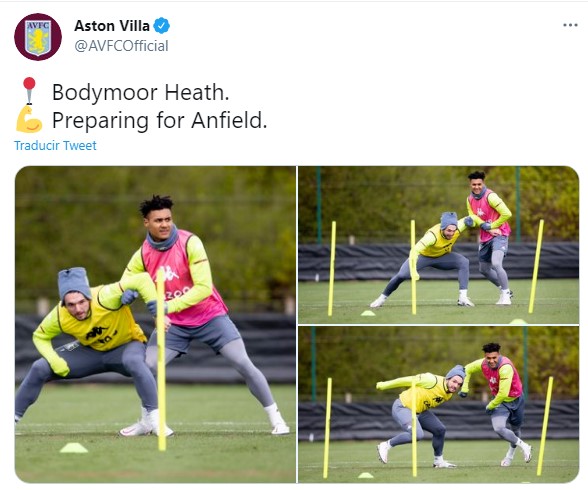The width and height of the screenshot is (588, 490).
Task: Open the Aston Villa profile avatar
Action: 38,37
